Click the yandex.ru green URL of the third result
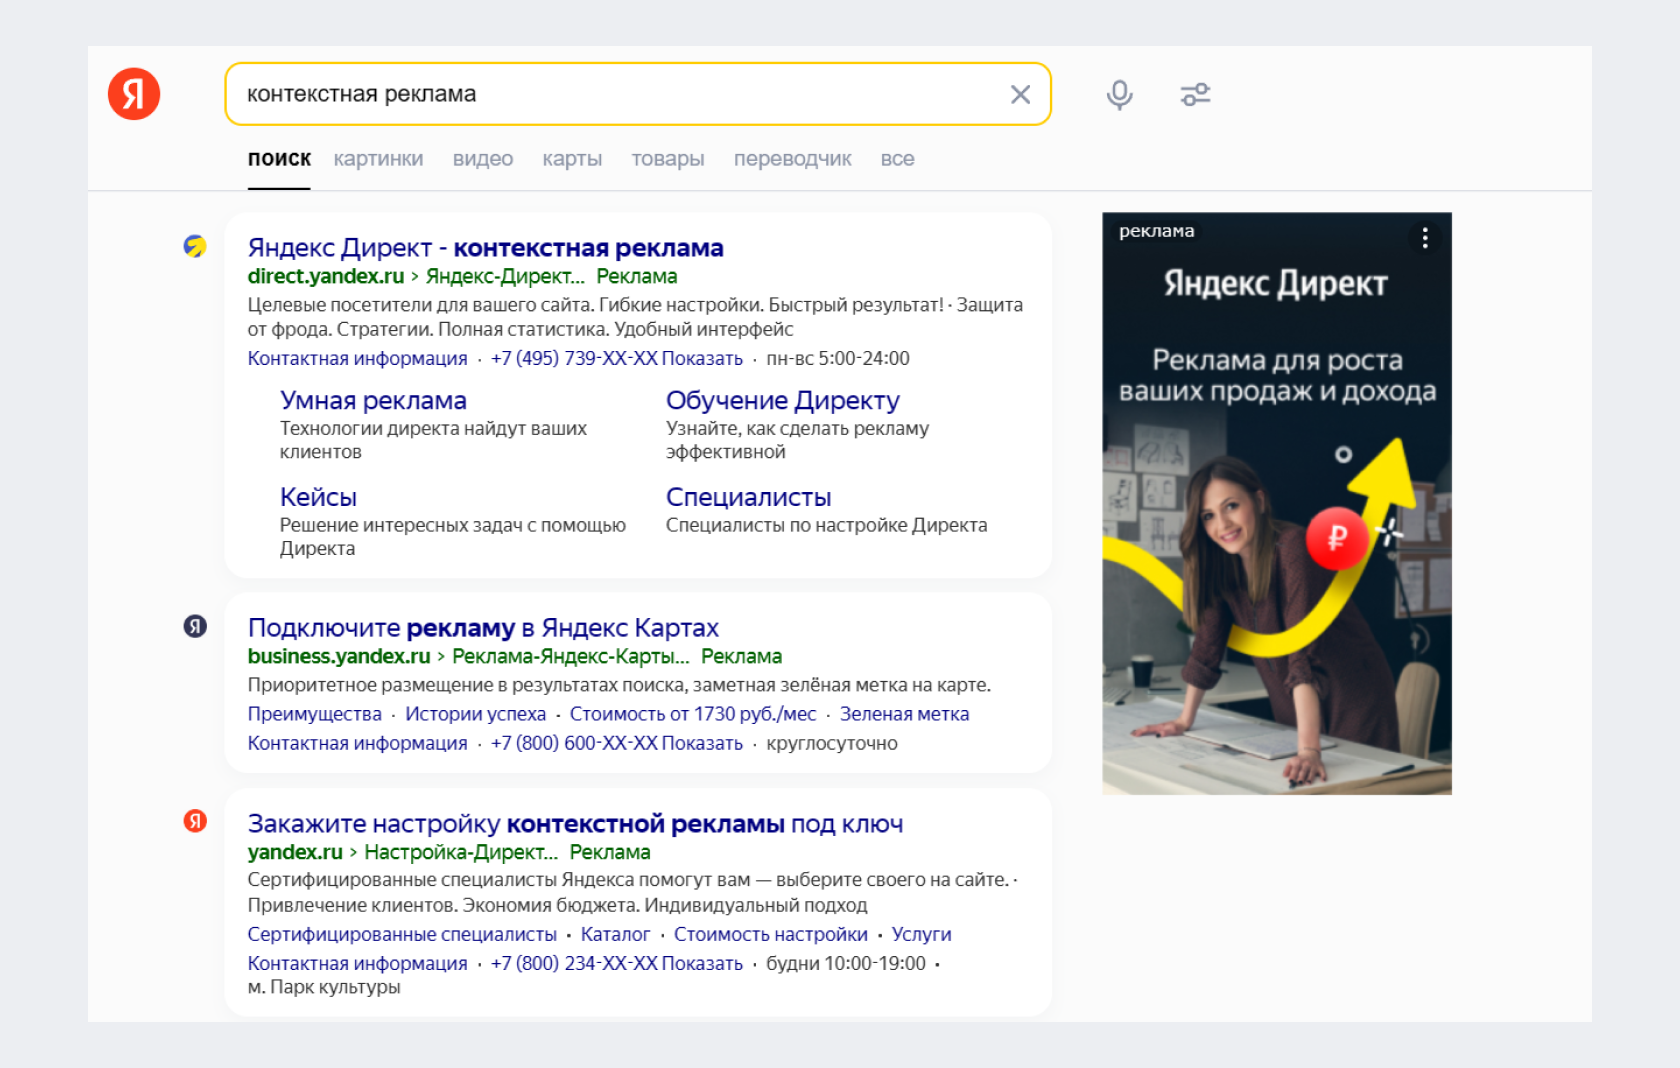 tap(295, 852)
